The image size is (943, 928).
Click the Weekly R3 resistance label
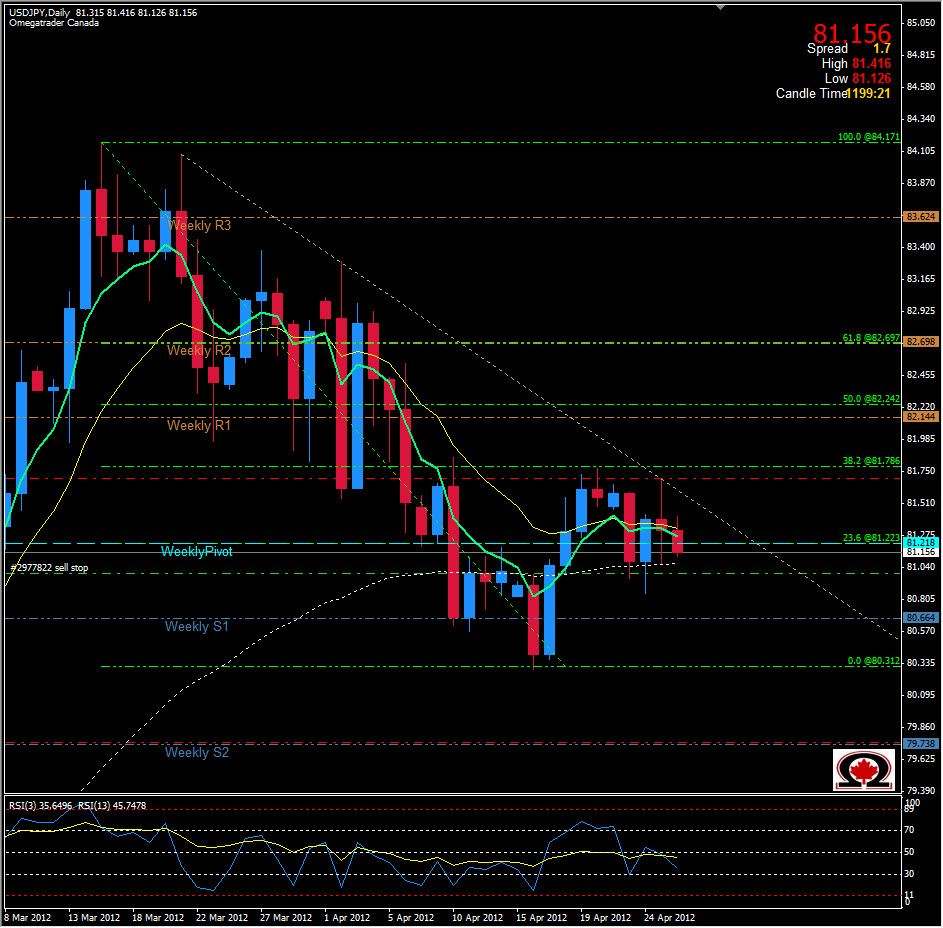click(198, 226)
